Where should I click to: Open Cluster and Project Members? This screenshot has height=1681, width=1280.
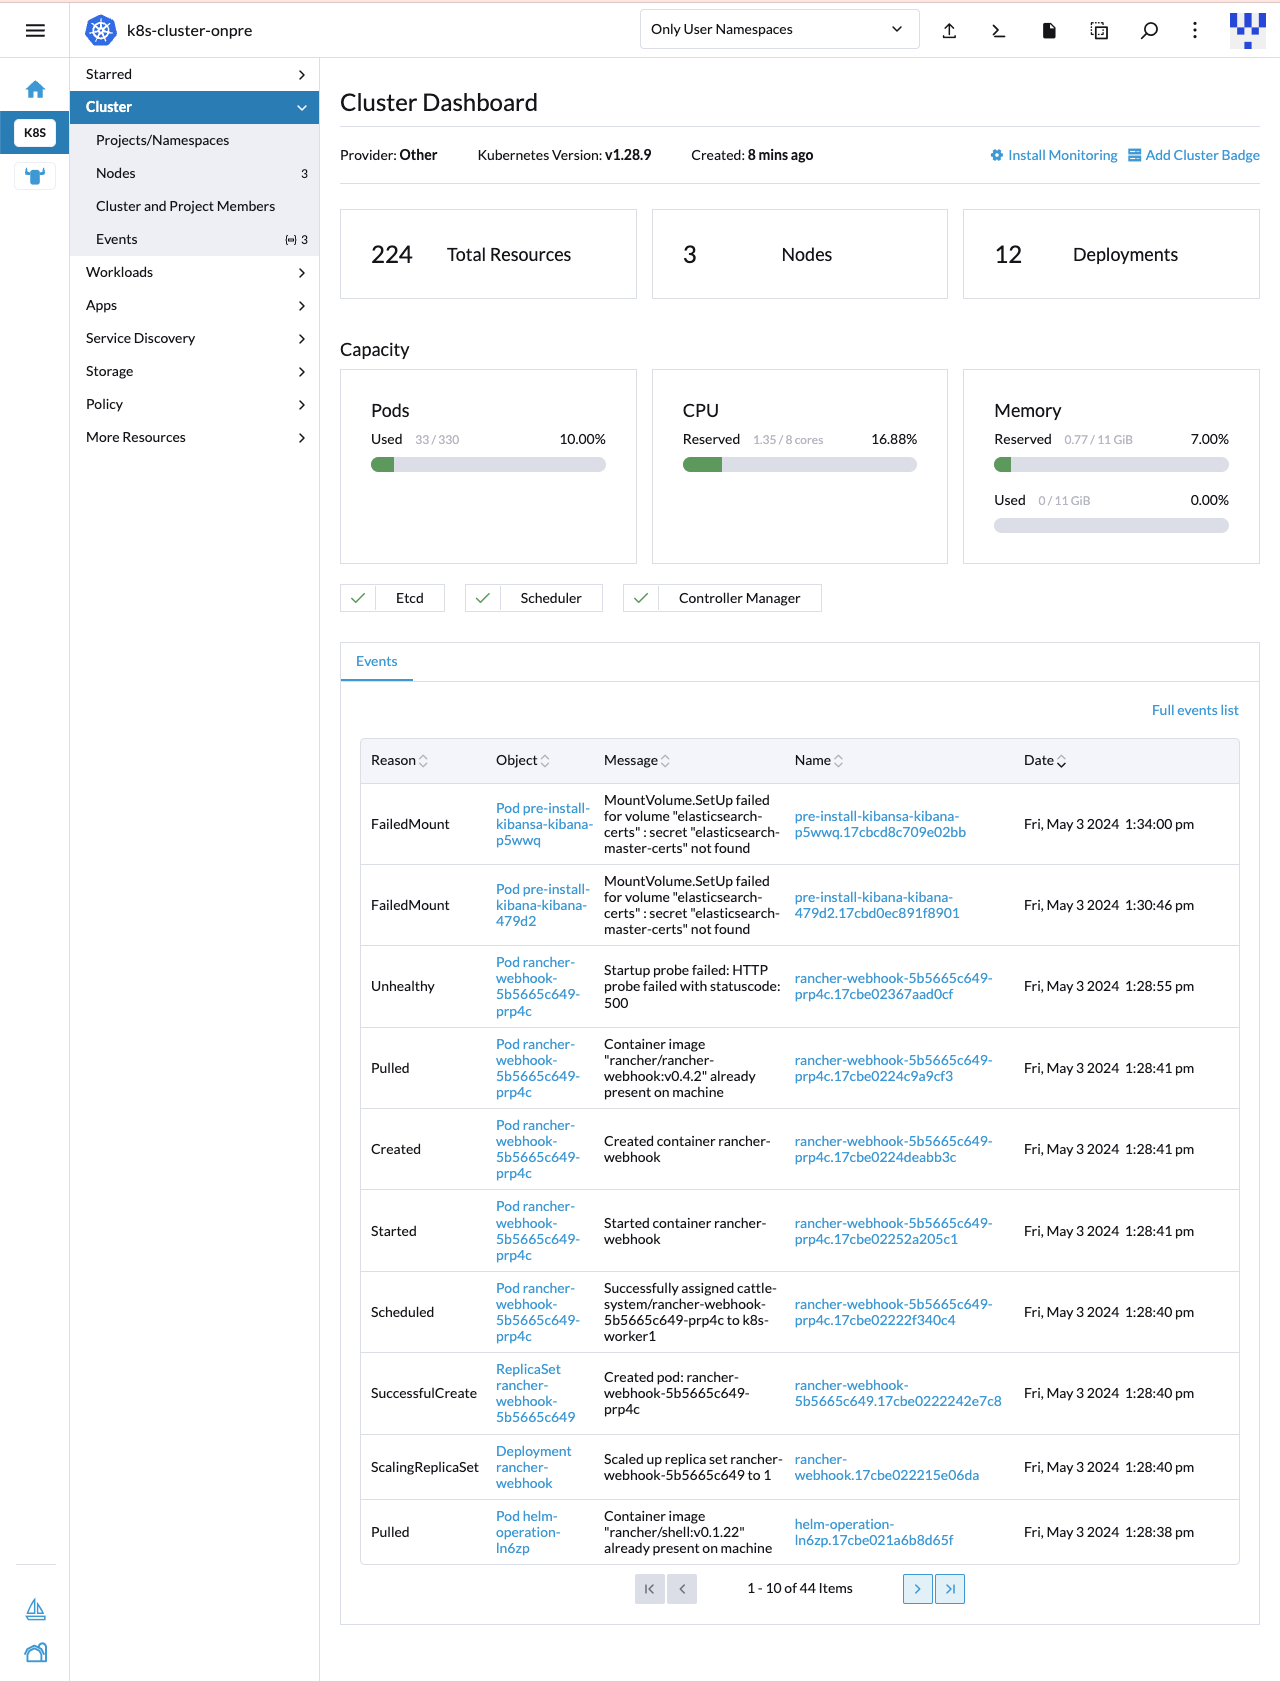pyautogui.click(x=194, y=206)
